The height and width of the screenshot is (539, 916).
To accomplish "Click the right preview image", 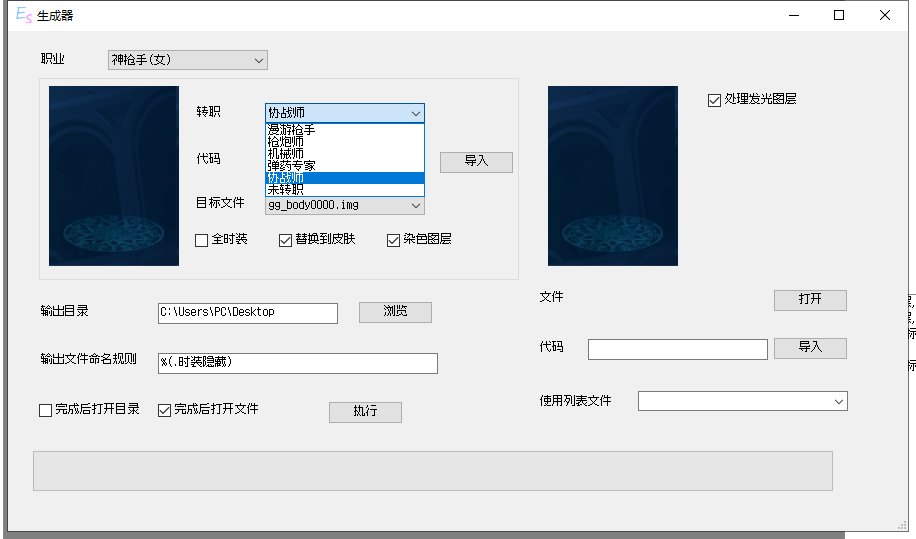I will coord(613,176).
